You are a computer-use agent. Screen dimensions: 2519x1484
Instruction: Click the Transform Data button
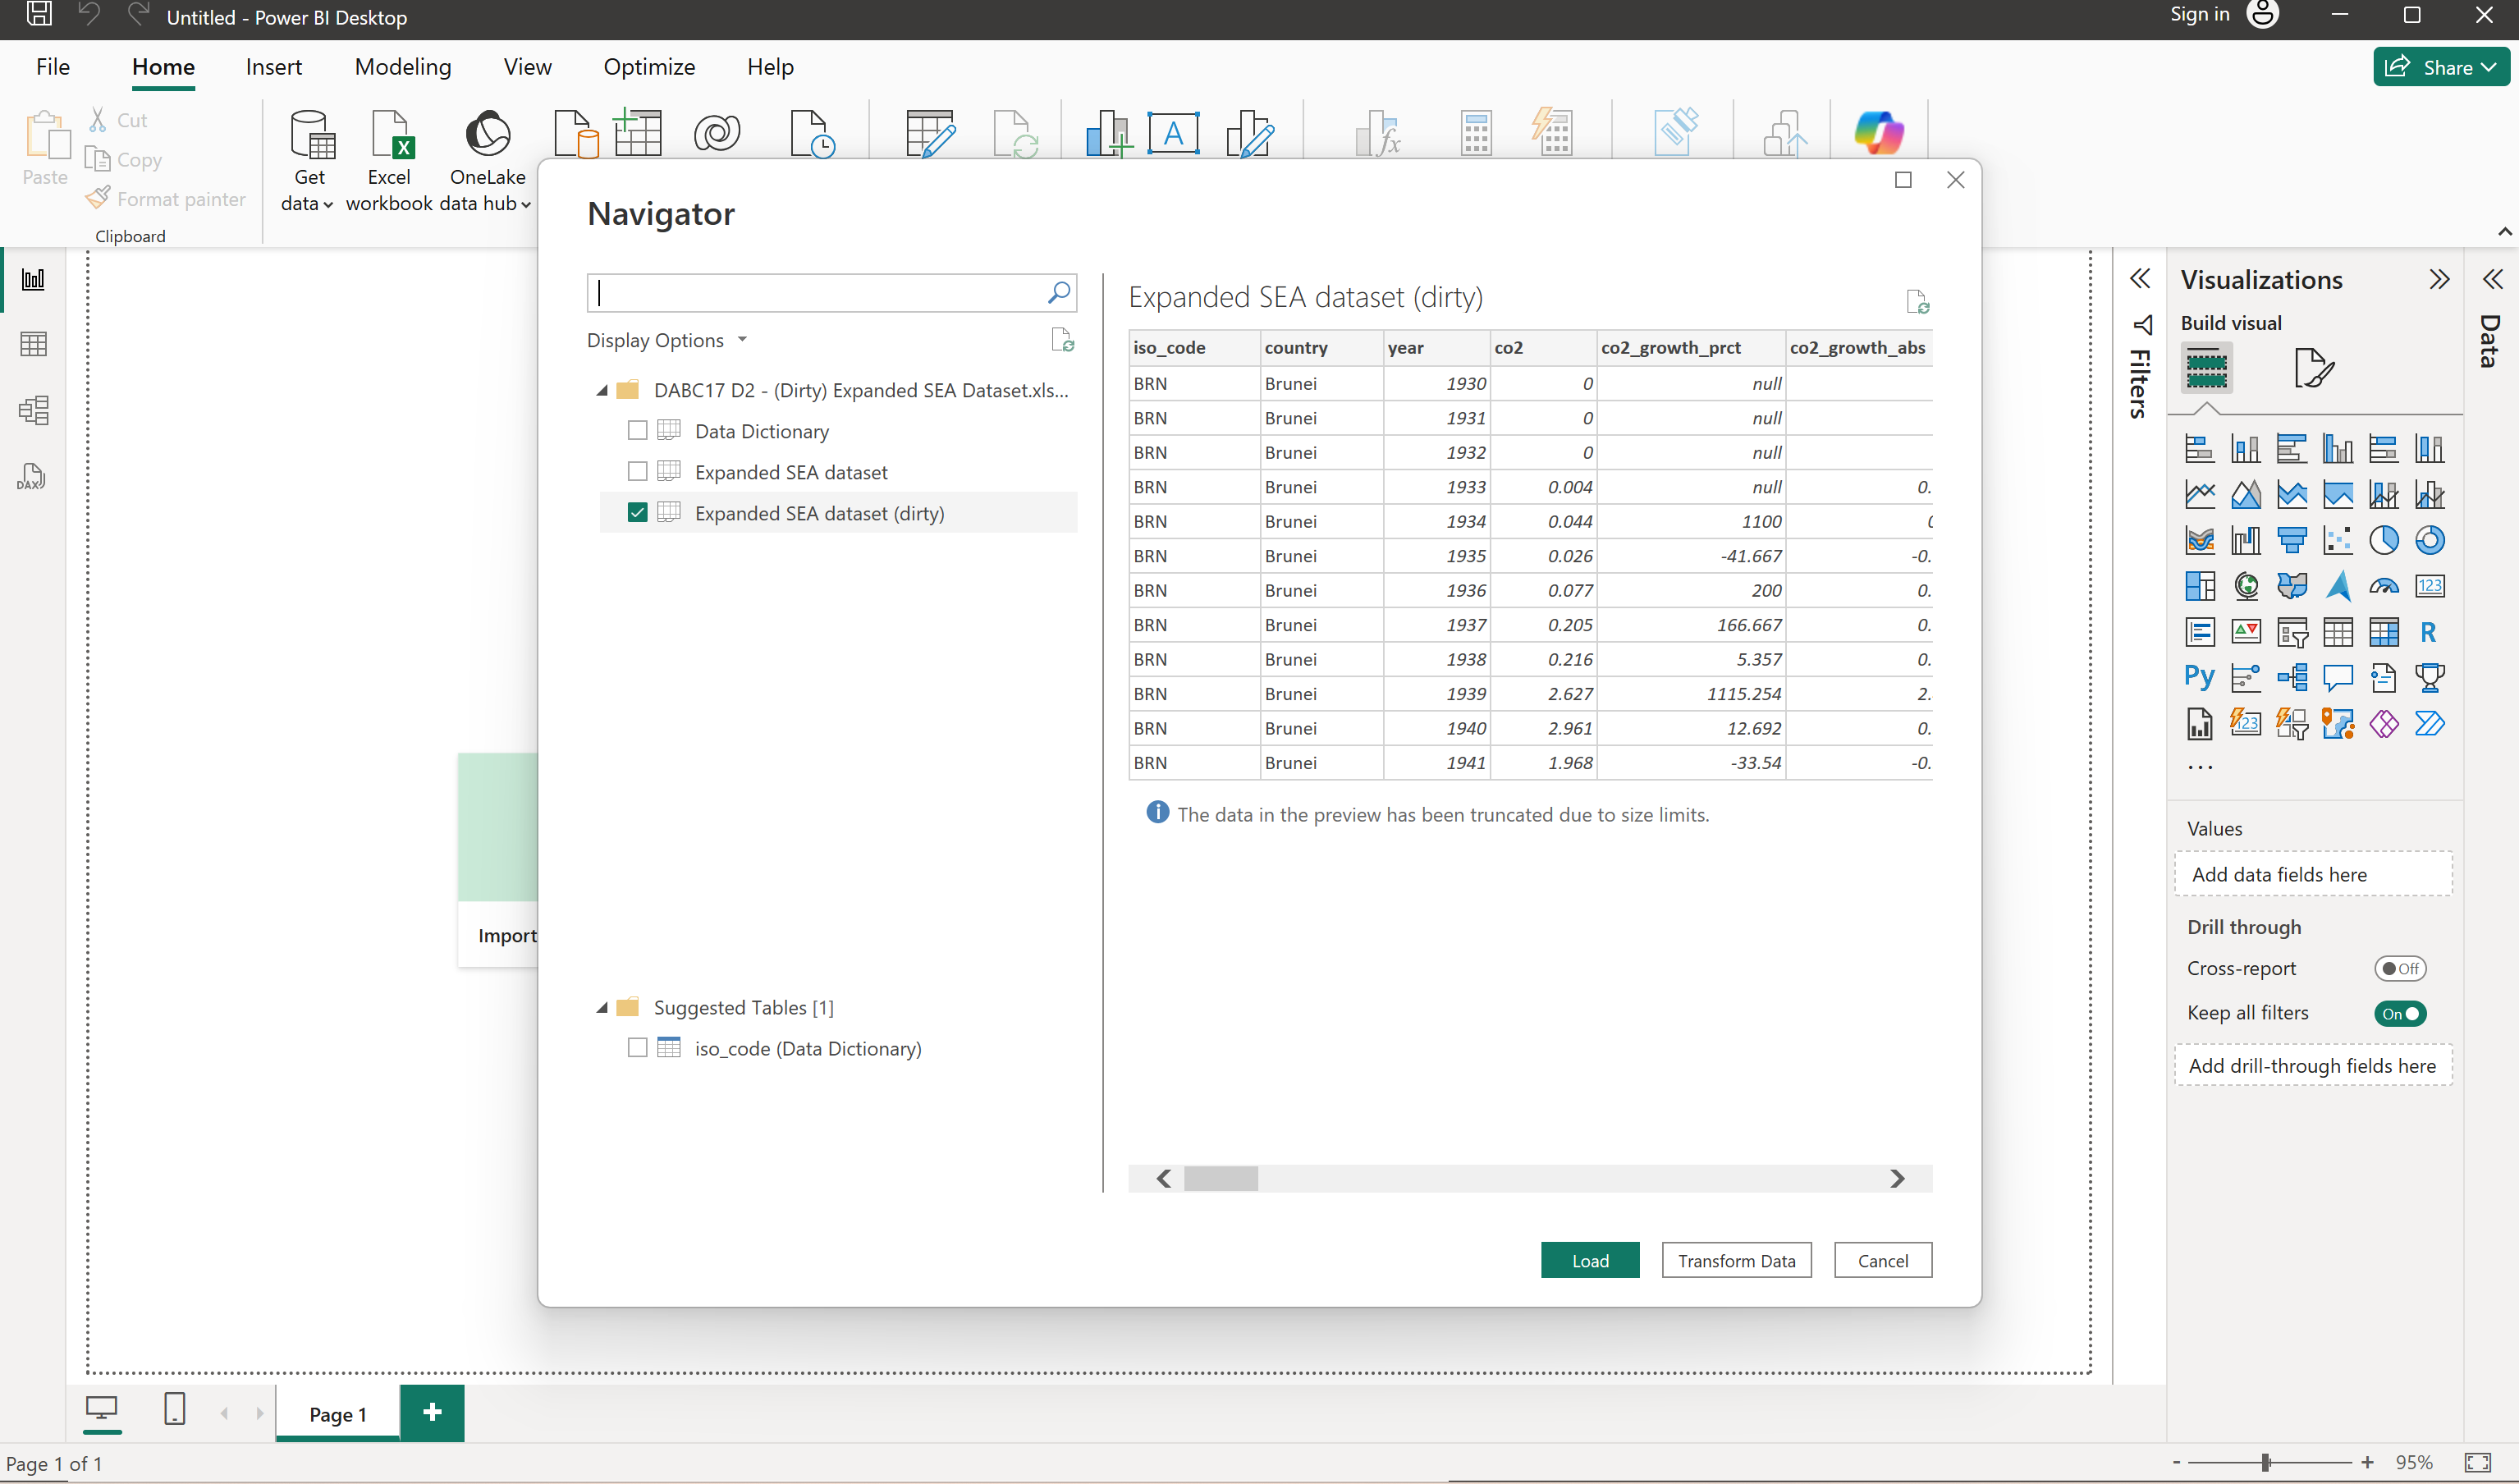click(1737, 1260)
